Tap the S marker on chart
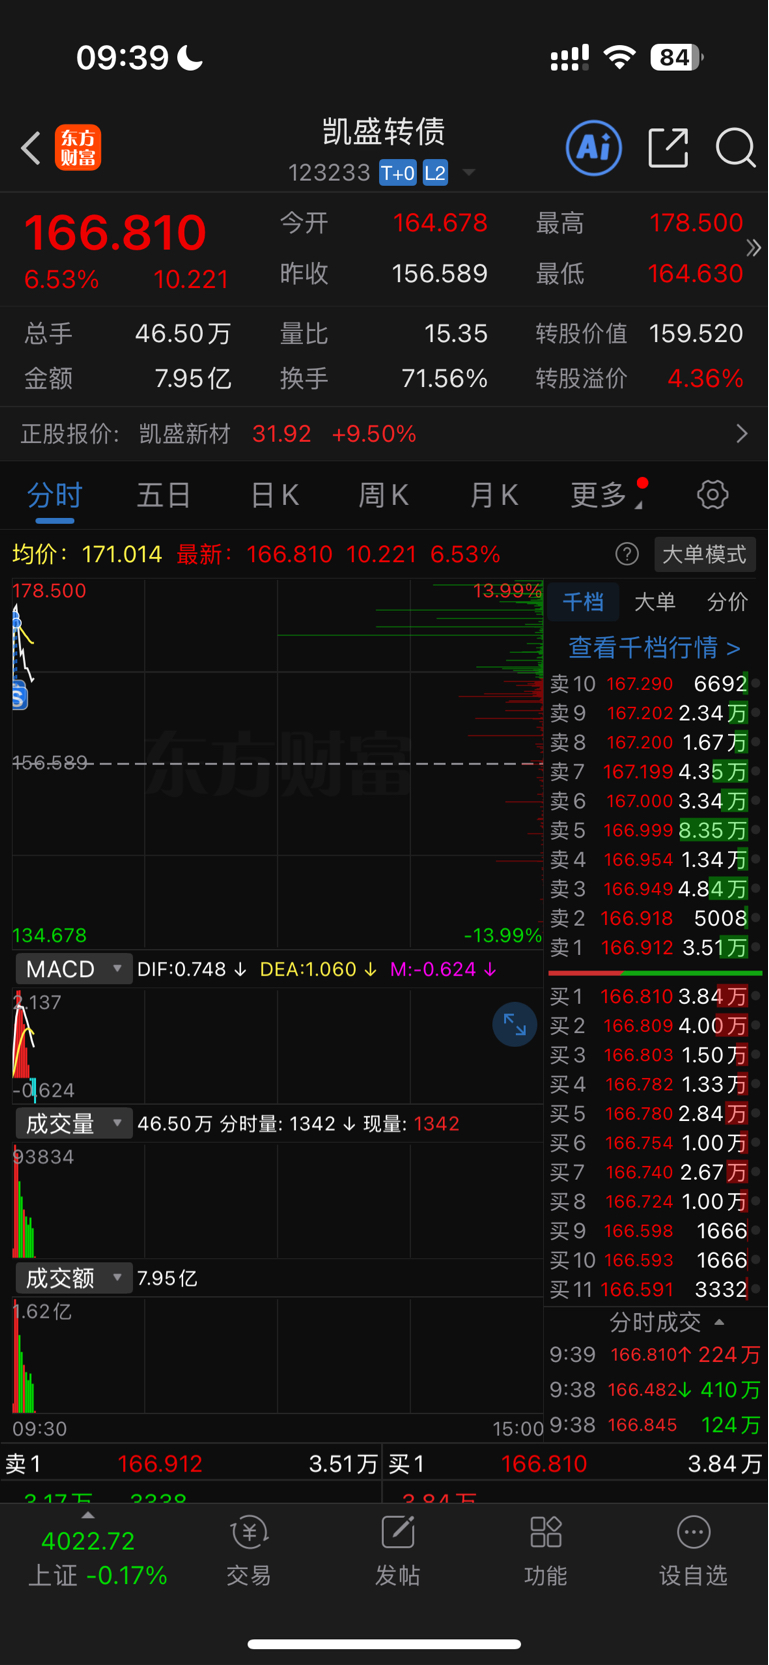 click(x=19, y=696)
